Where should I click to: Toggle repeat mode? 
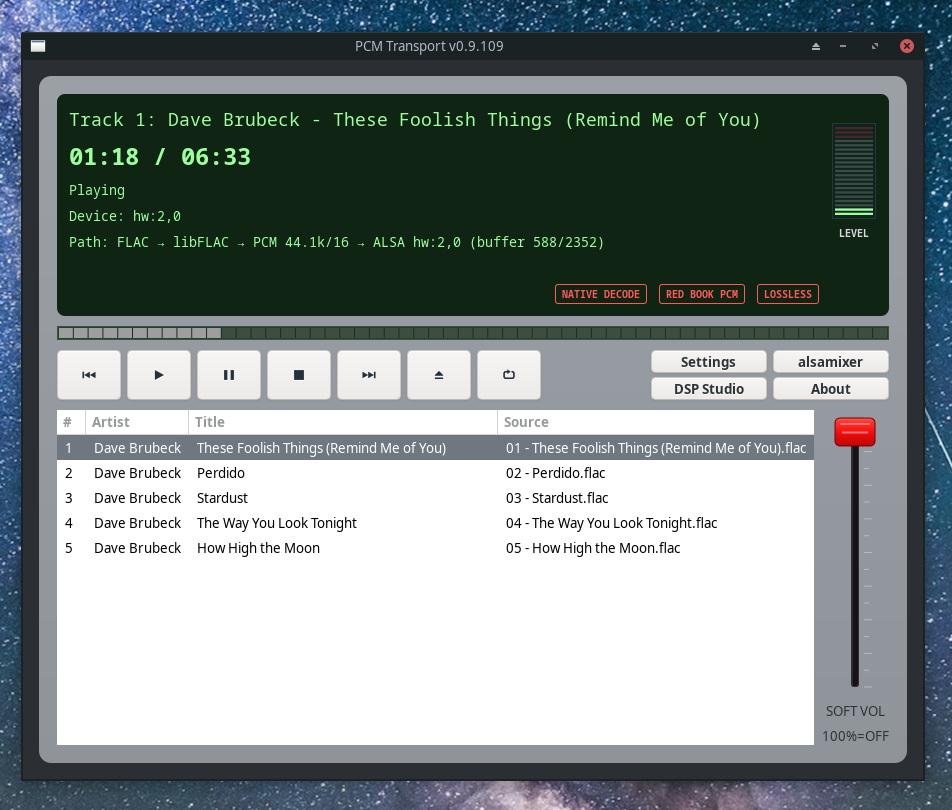coord(509,375)
